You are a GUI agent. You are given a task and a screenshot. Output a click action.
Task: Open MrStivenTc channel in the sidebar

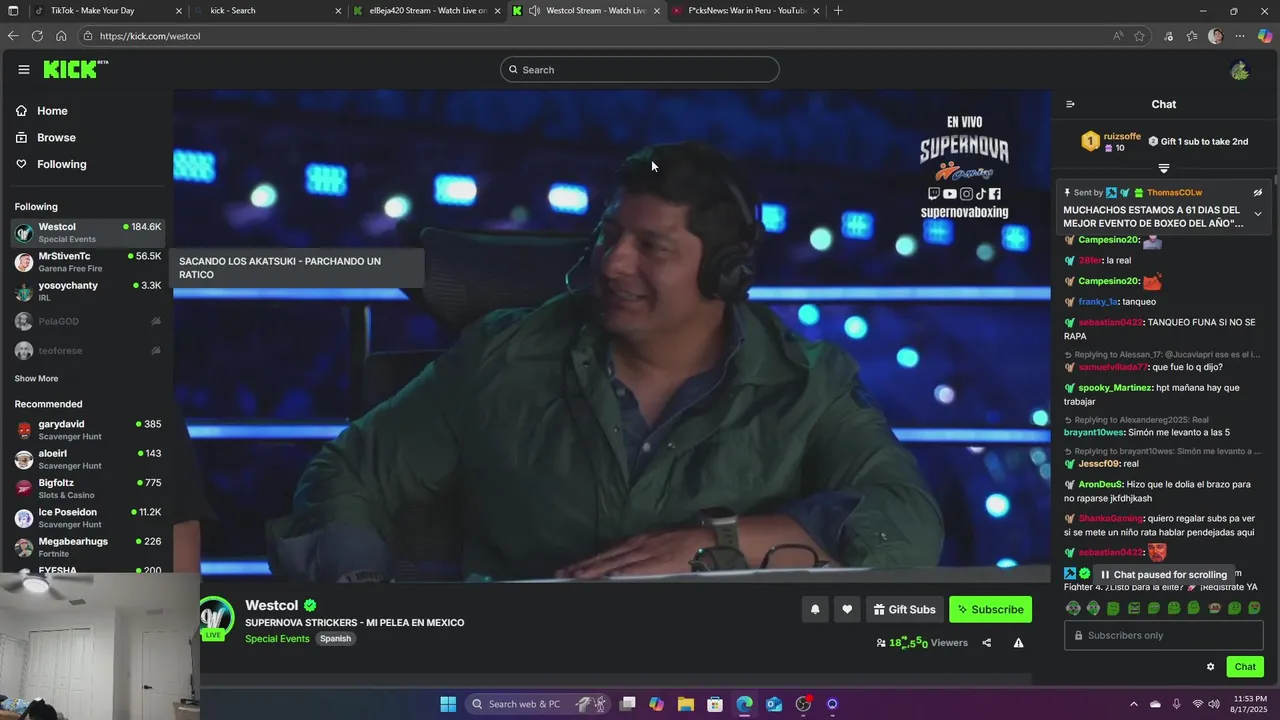pyautogui.click(x=88, y=262)
